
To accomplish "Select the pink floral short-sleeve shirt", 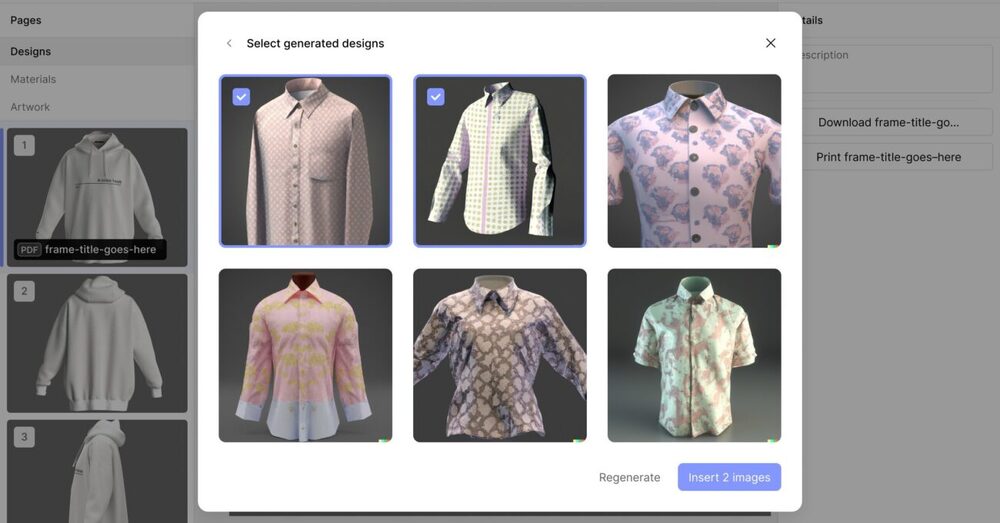I will point(694,160).
